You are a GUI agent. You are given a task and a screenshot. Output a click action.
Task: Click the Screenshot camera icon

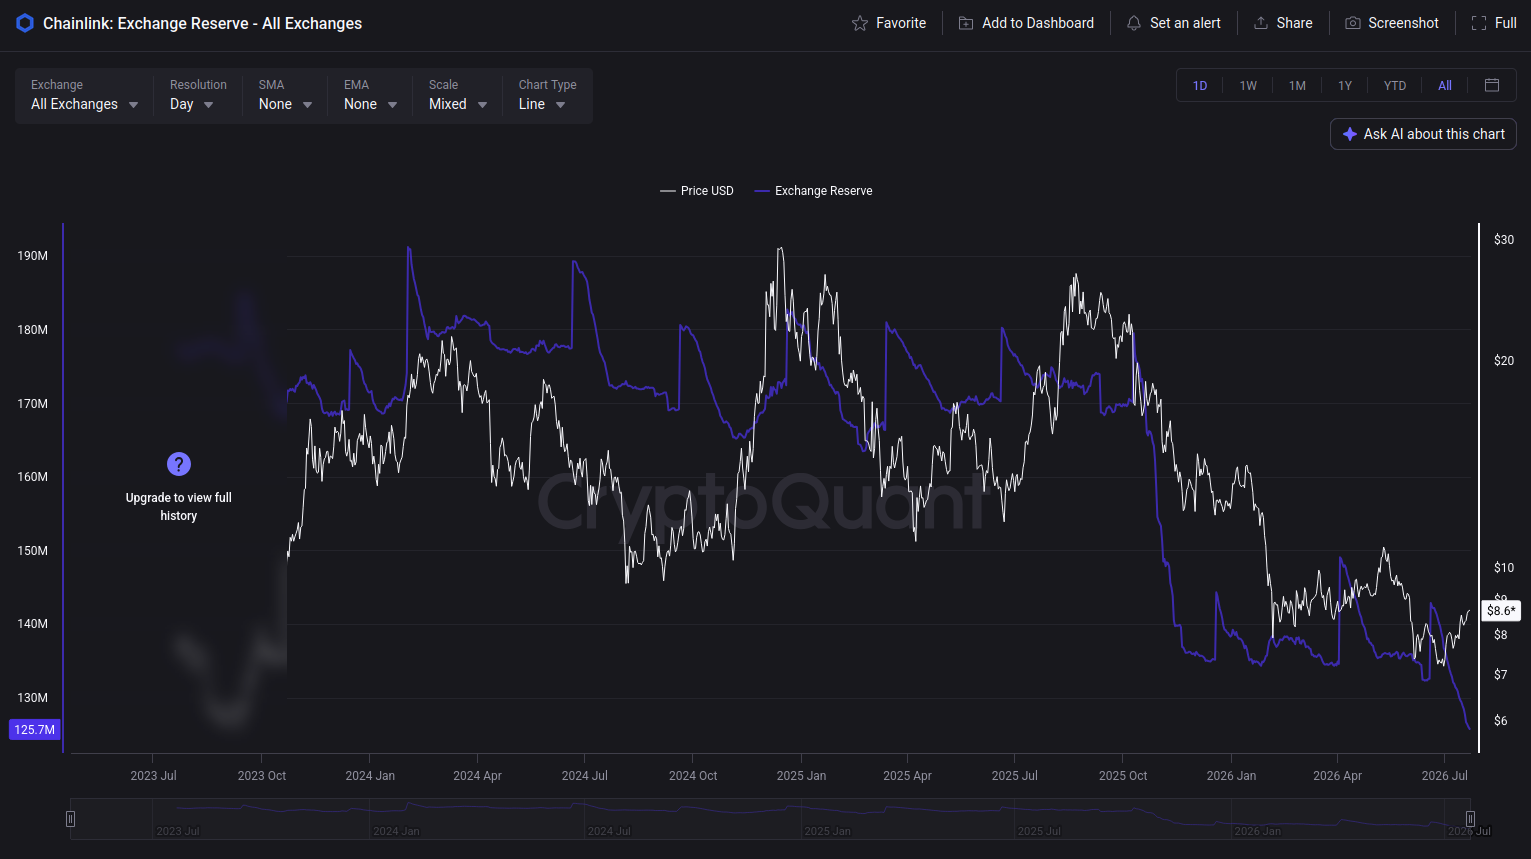tap(1353, 23)
